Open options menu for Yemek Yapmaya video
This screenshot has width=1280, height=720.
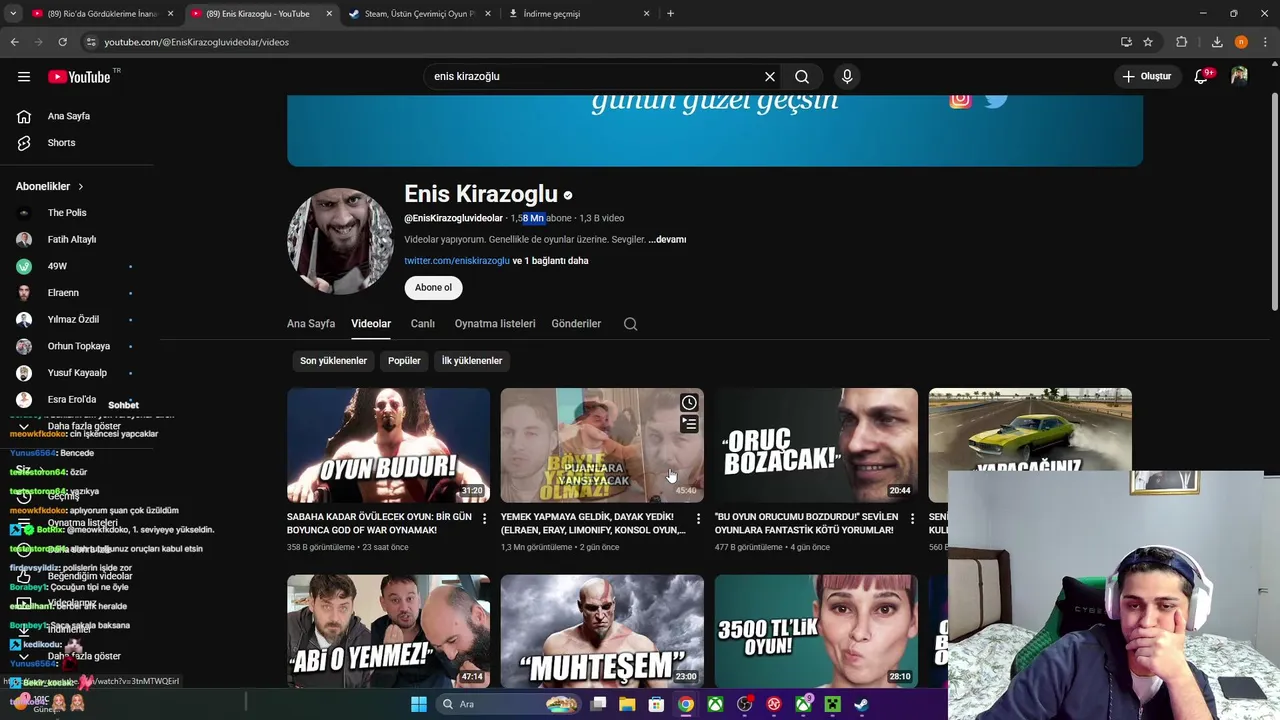click(x=698, y=518)
